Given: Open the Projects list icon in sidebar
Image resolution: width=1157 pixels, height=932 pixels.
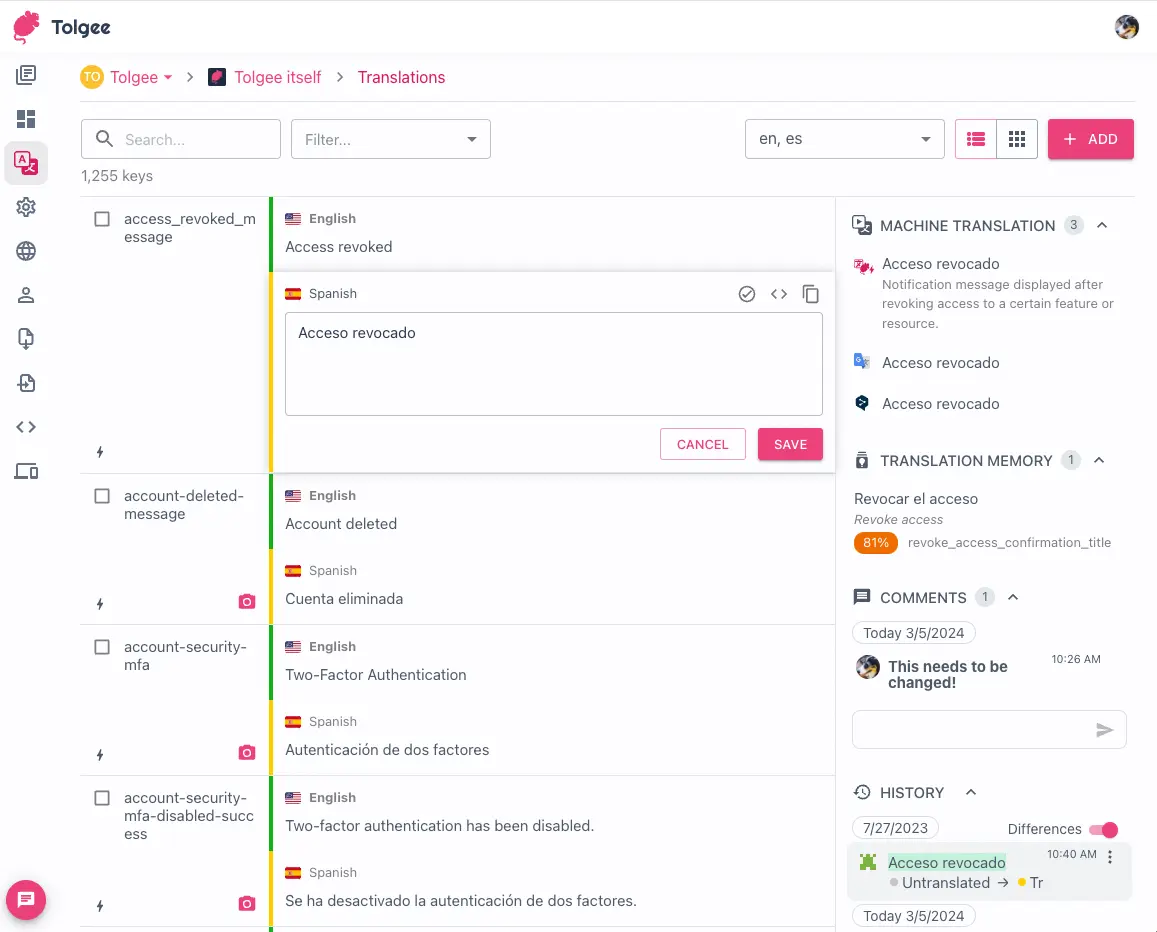Looking at the screenshot, I should tap(26, 74).
